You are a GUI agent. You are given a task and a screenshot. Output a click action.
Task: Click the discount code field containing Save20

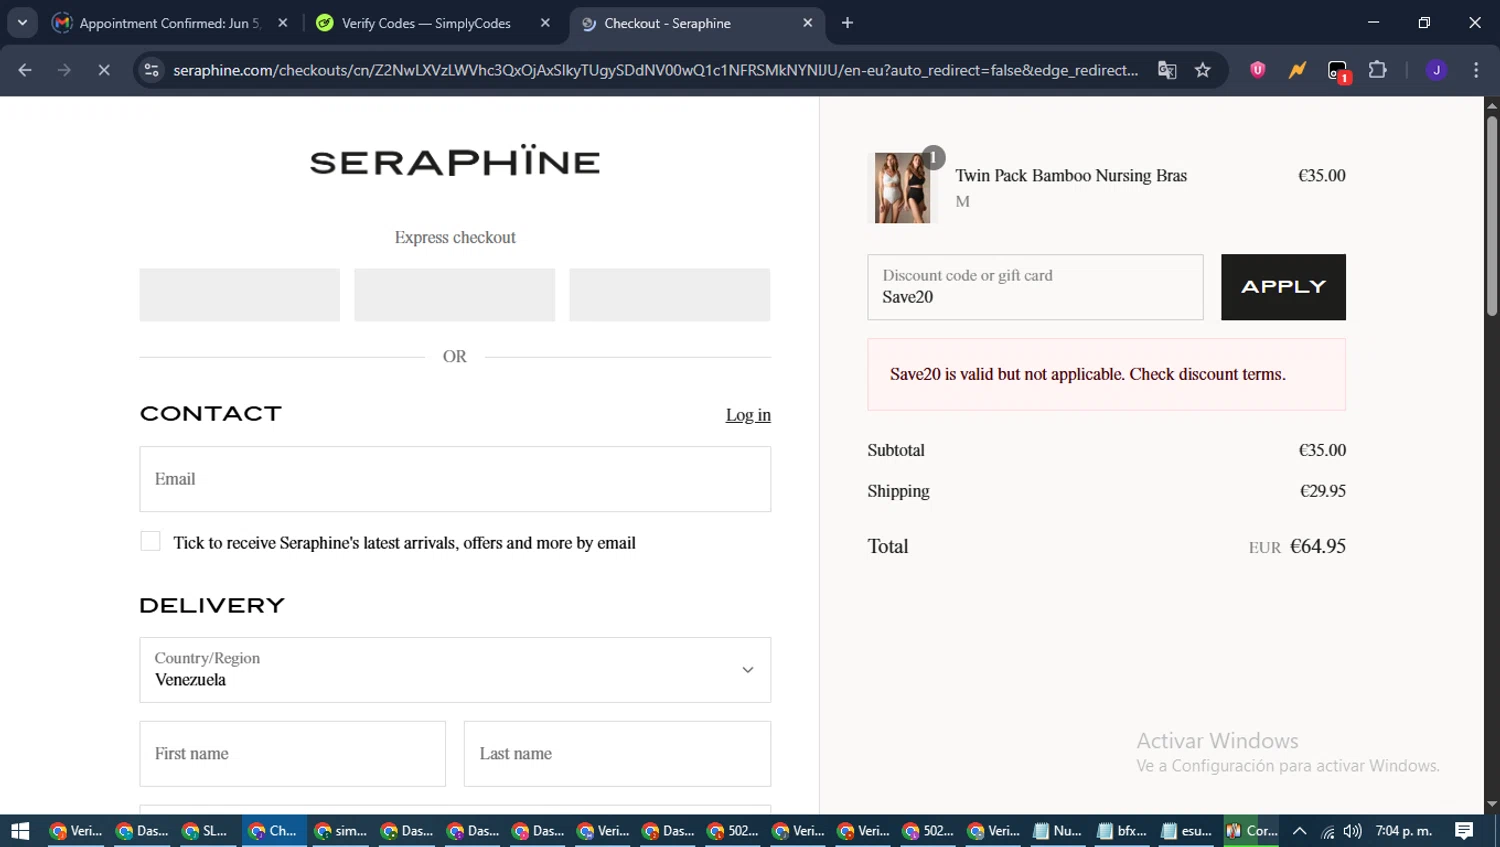coord(1035,287)
